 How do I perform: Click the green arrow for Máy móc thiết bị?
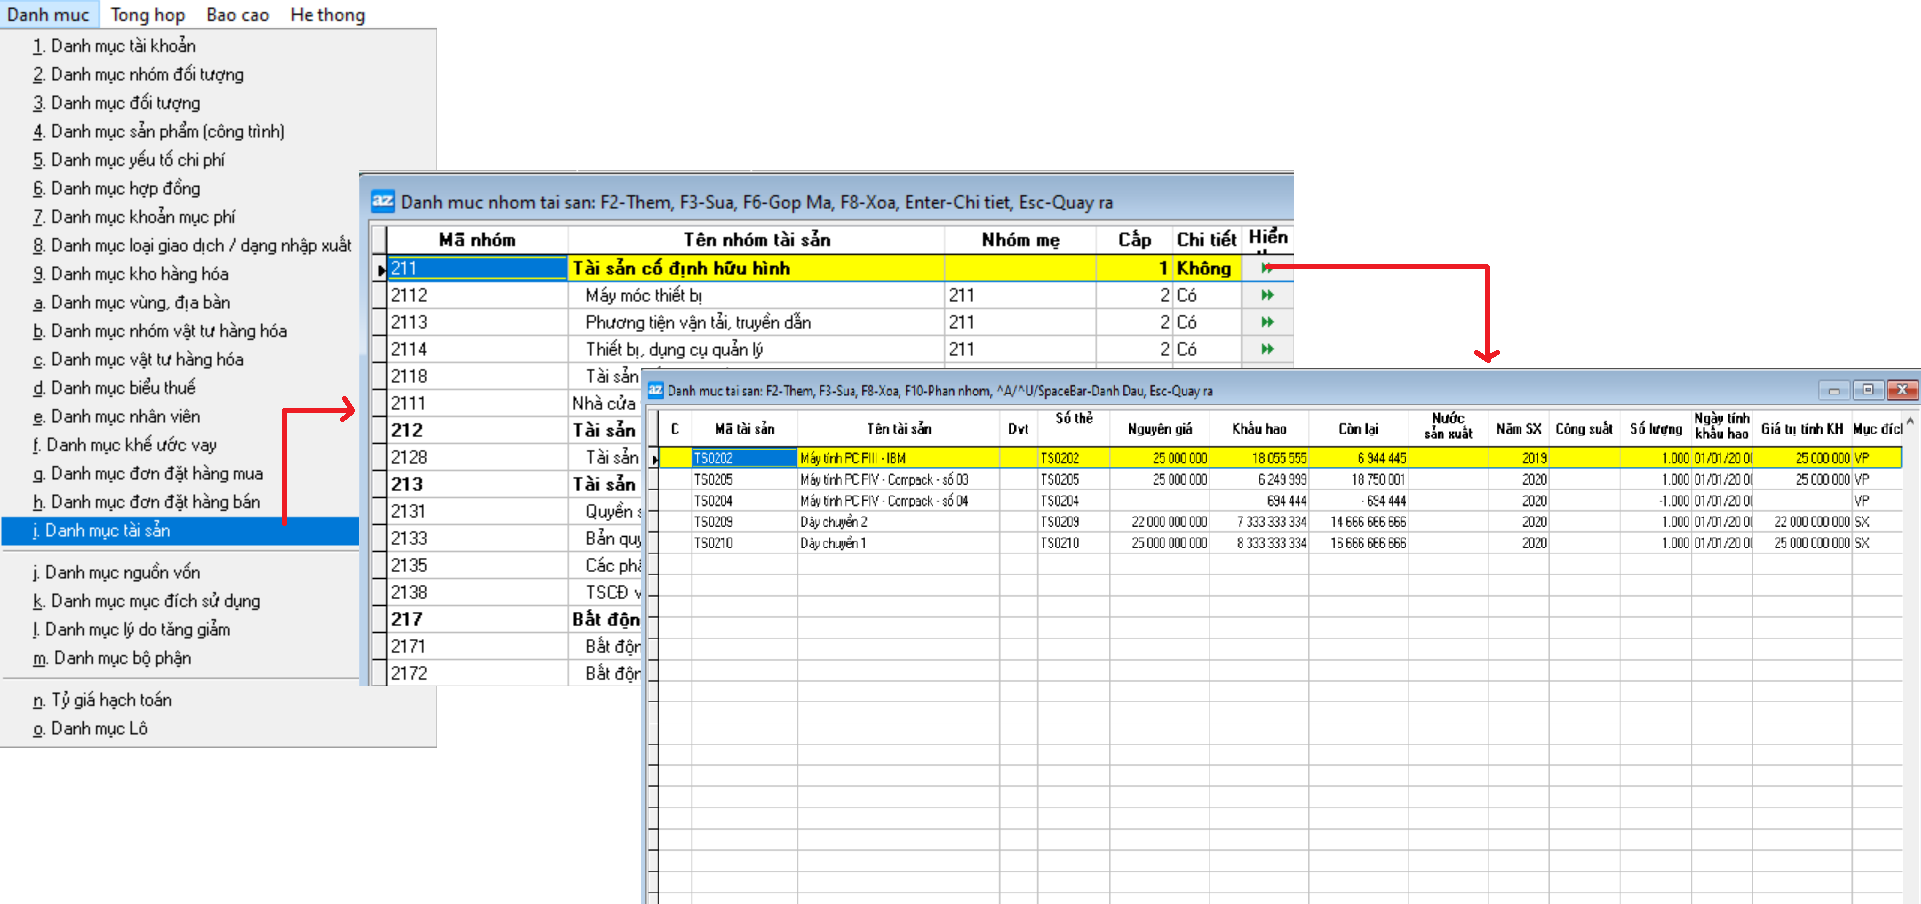point(1267,295)
